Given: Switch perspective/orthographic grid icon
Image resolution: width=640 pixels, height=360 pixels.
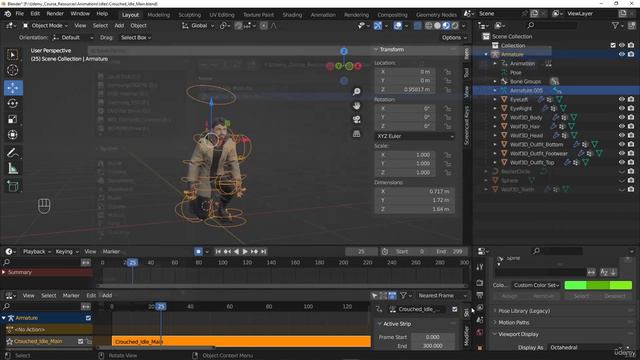Looking at the screenshot, I should click(x=356, y=134).
